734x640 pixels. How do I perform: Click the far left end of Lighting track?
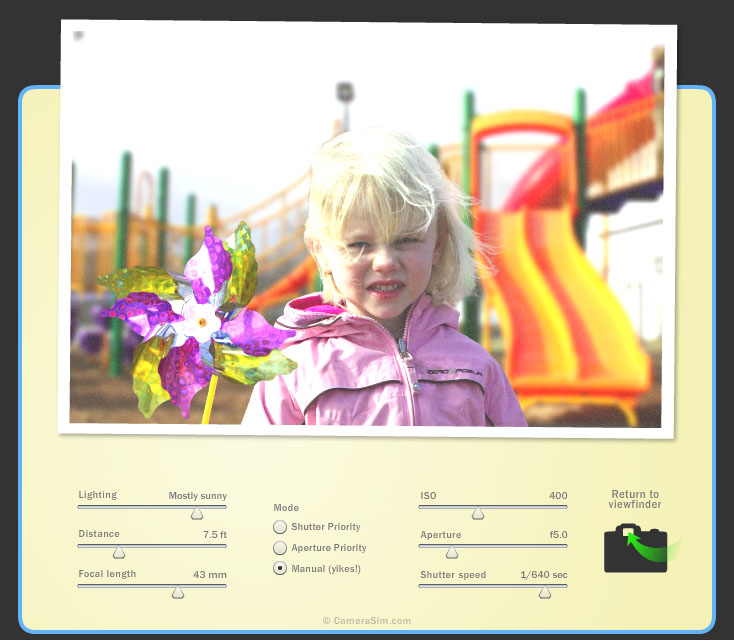pos(80,507)
